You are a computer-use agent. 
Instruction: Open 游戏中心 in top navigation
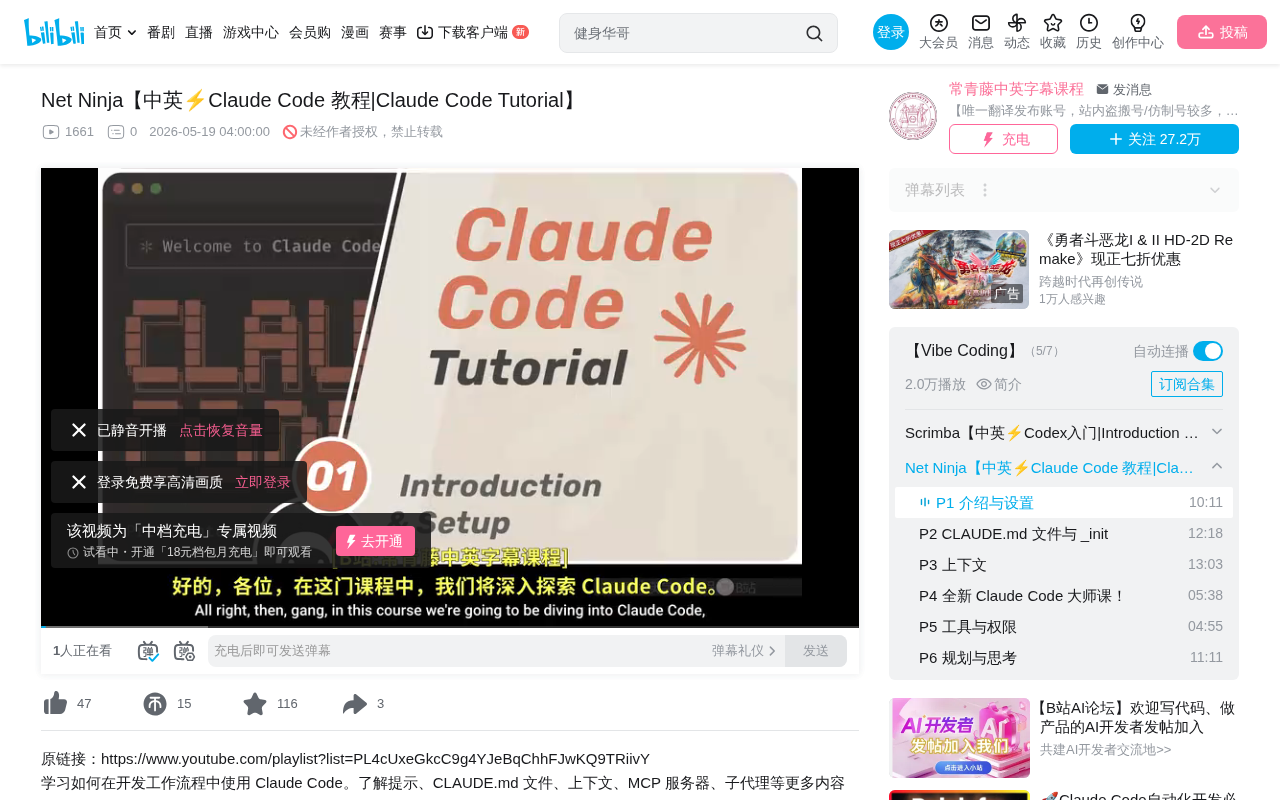point(251,32)
